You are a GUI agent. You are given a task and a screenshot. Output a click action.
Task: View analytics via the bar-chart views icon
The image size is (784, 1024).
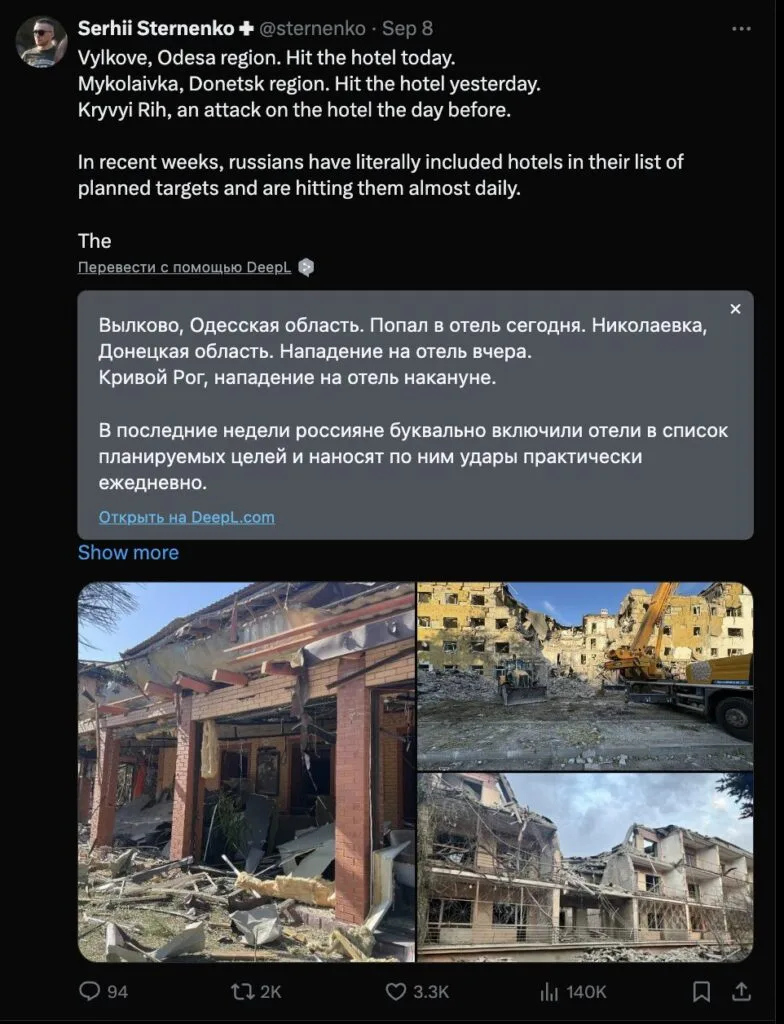(x=549, y=991)
